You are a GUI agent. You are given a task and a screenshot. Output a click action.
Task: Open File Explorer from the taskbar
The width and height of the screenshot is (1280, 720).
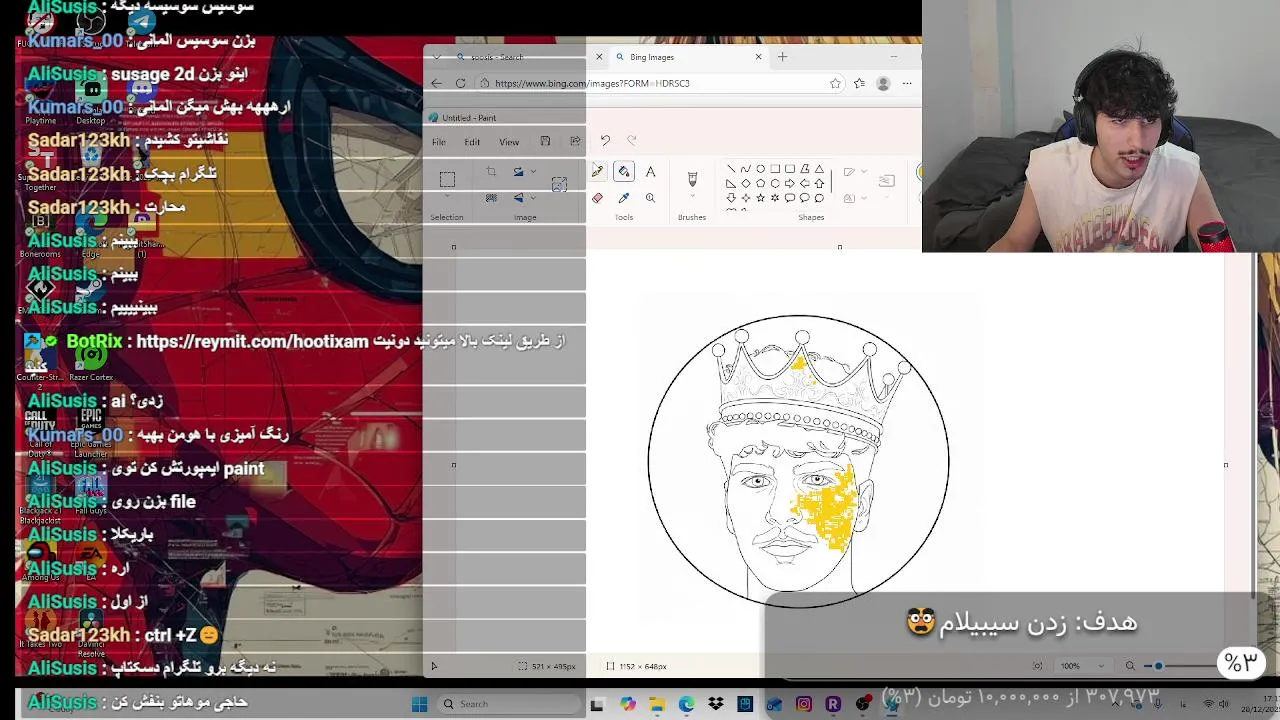coord(657,704)
